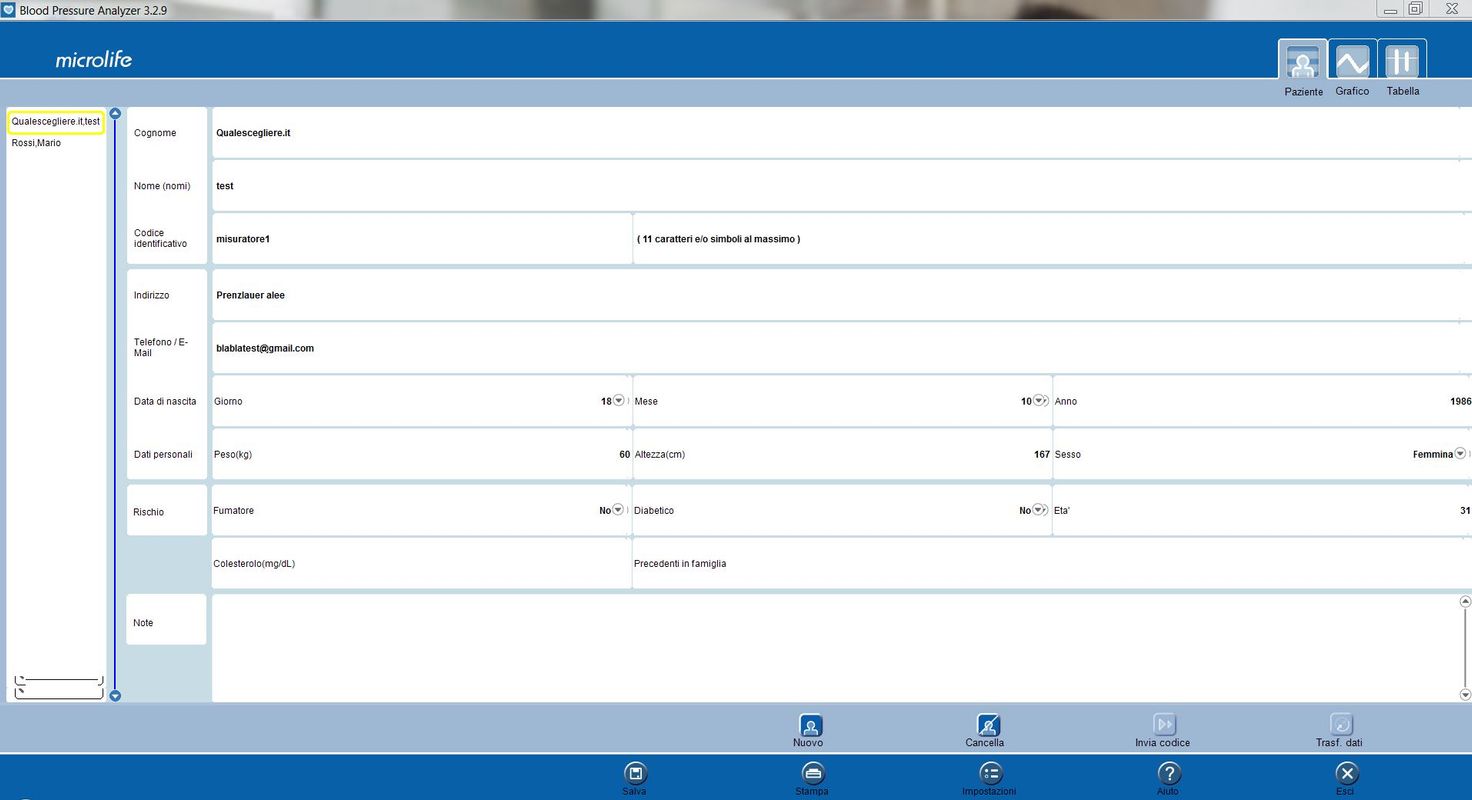Click the Esci exit icon
Viewport: 1472px width, 800px height.
coord(1346,773)
